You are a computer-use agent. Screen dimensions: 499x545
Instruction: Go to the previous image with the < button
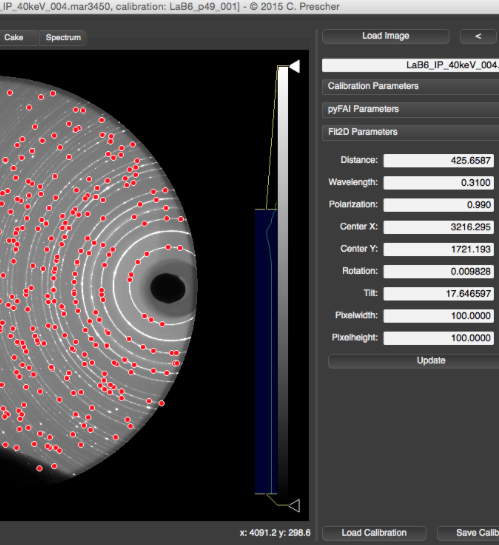[x=478, y=36]
